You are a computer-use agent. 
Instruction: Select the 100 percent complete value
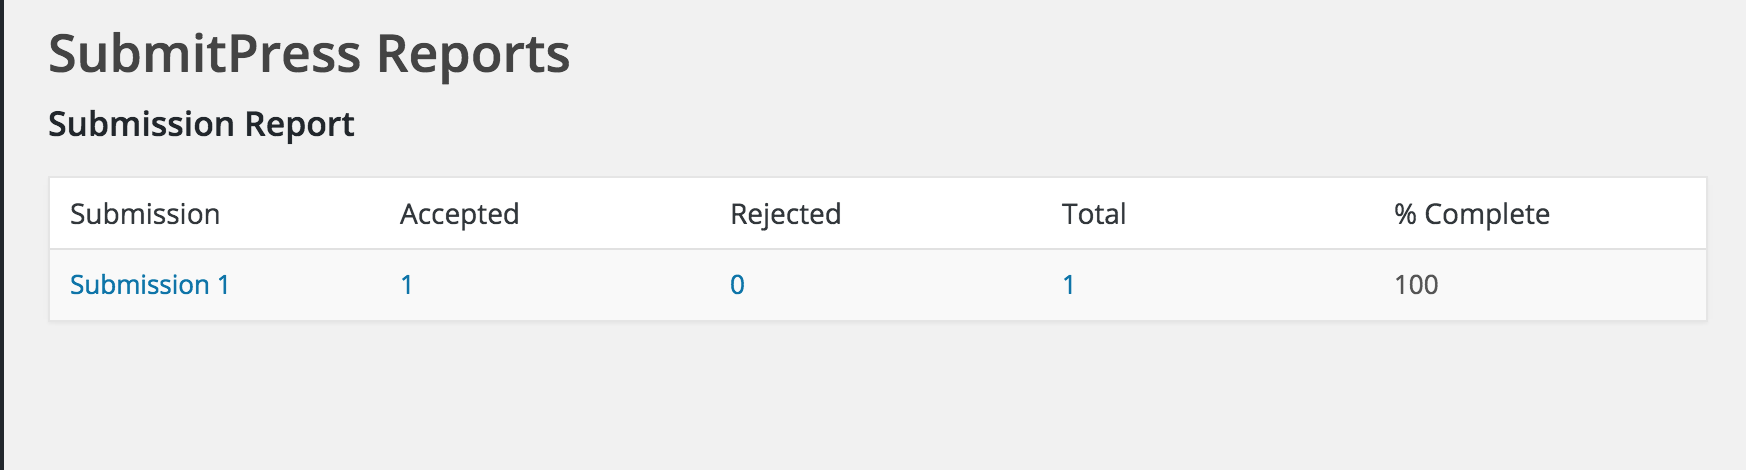tap(1416, 285)
